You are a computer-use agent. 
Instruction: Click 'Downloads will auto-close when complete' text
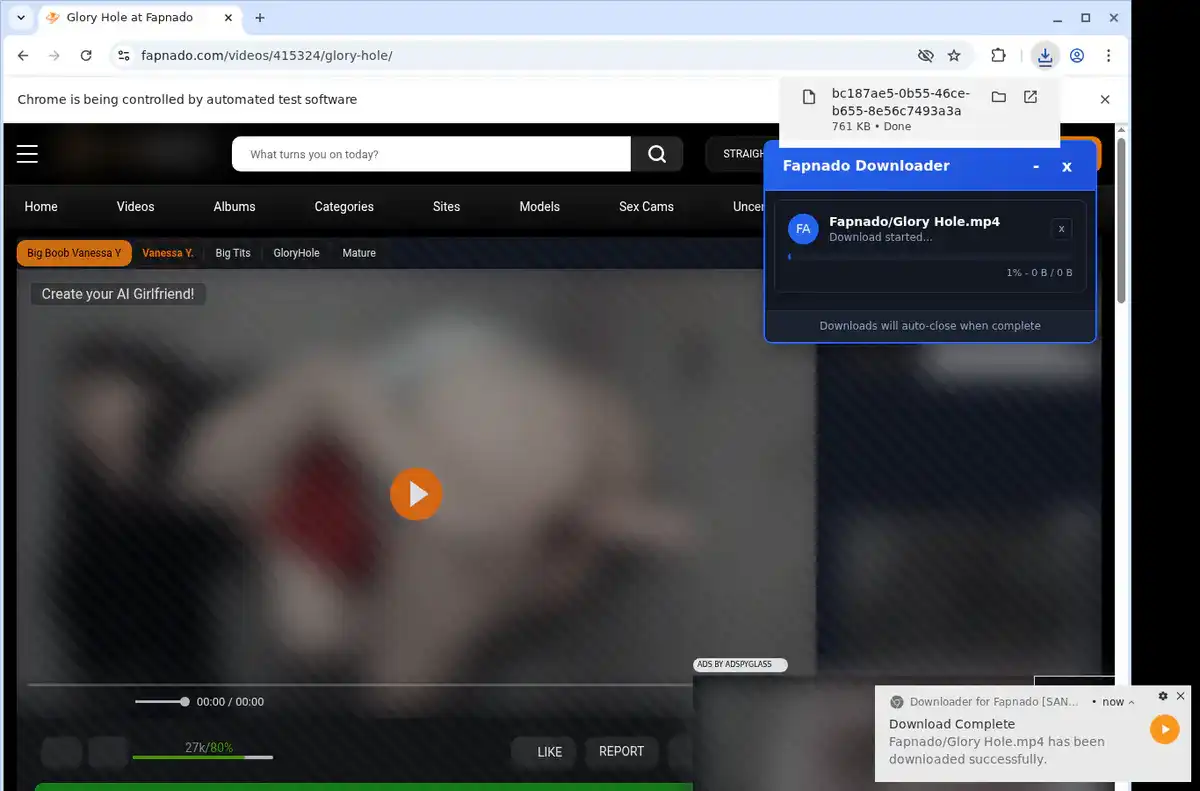tap(930, 326)
